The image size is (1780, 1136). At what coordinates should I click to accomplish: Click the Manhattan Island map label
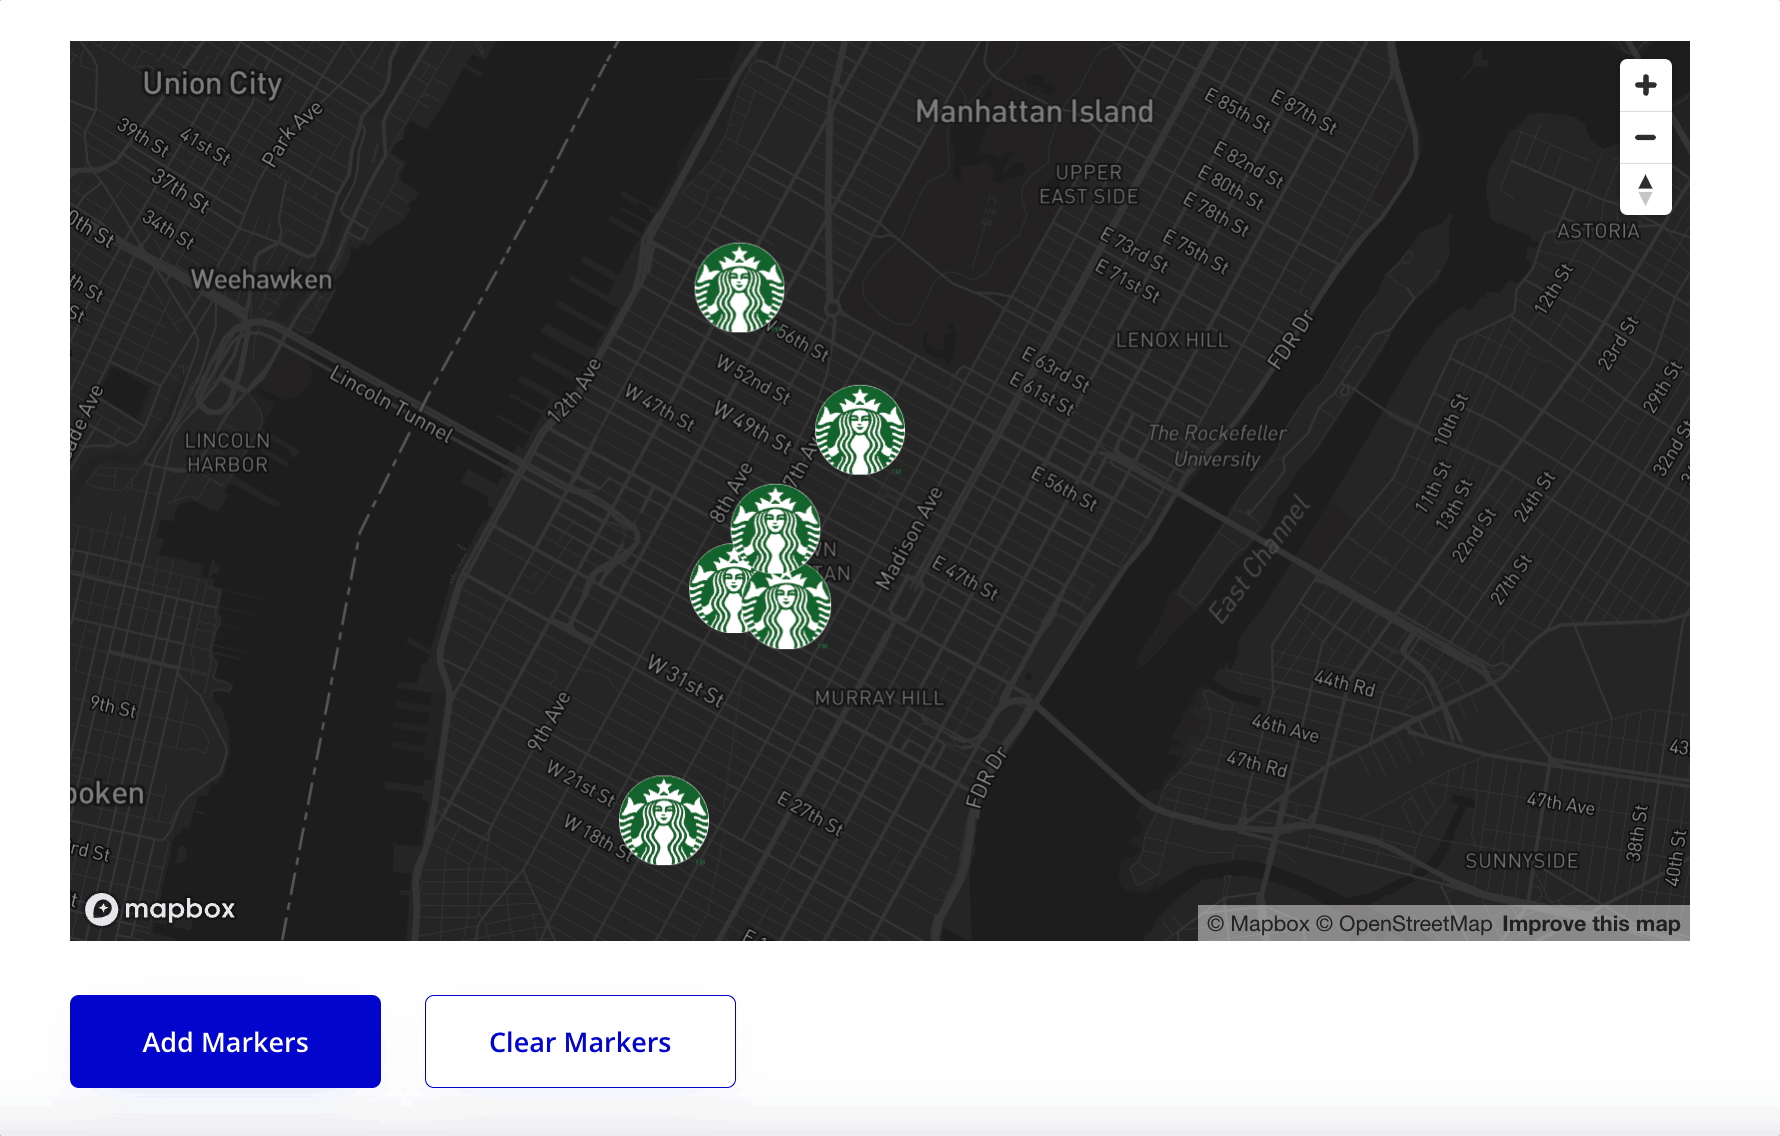(1034, 111)
